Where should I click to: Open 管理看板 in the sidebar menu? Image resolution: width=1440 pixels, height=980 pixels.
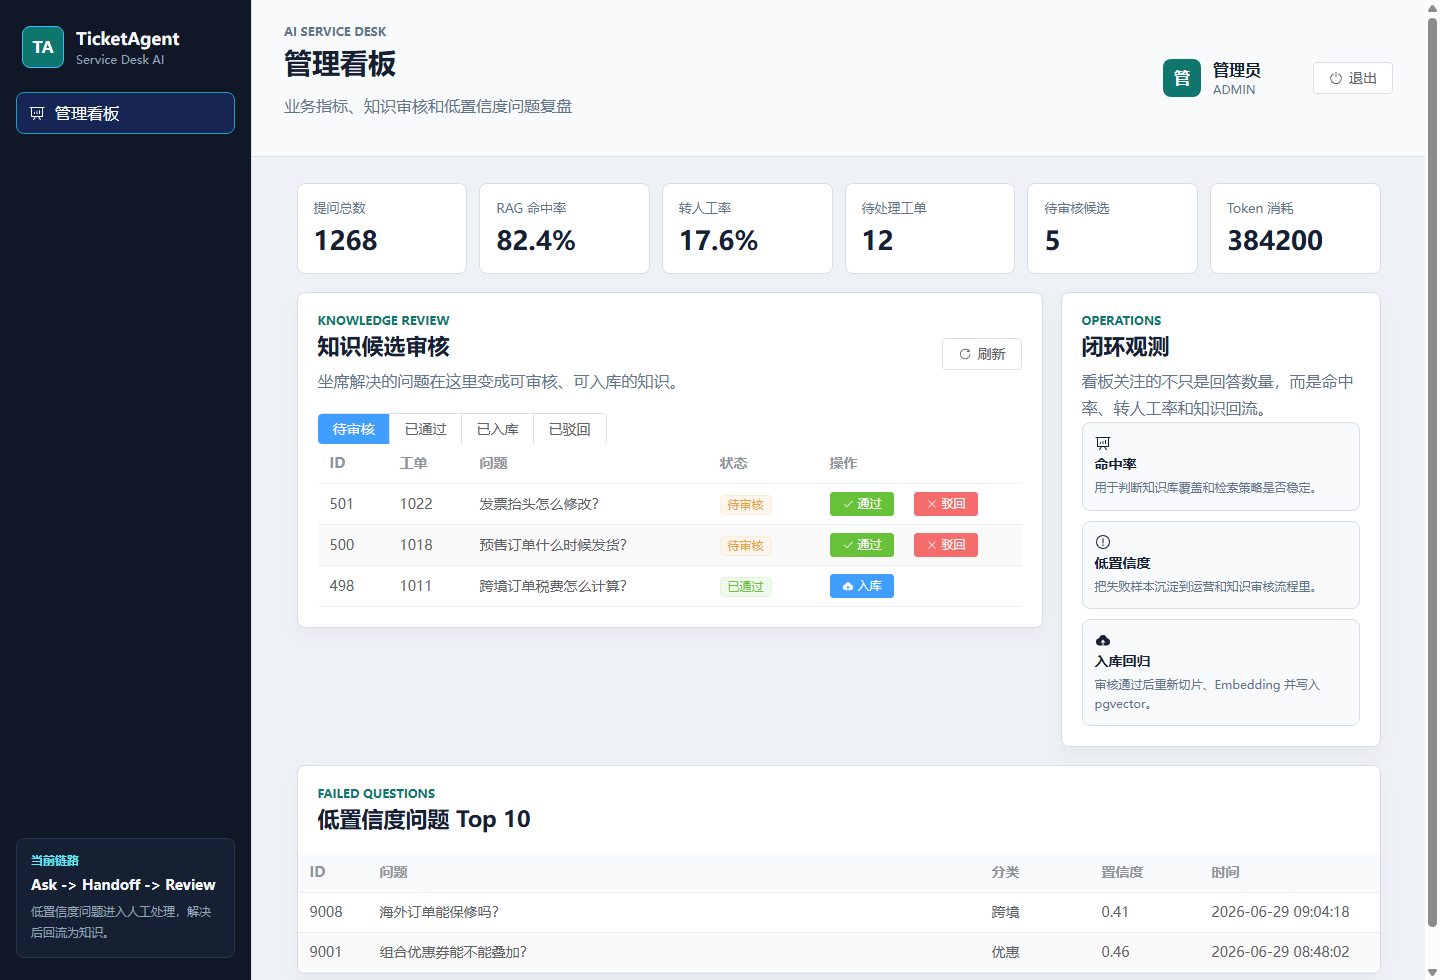(125, 113)
